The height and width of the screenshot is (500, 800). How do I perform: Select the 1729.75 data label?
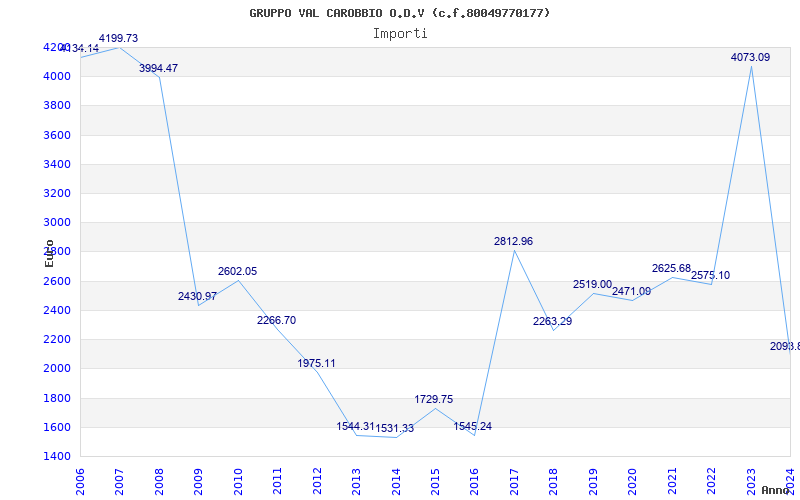434,399
